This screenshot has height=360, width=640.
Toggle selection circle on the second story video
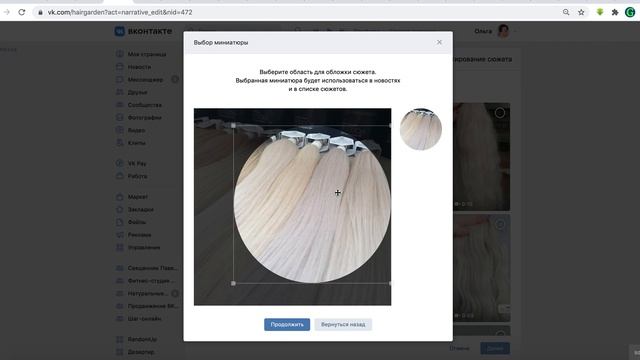coord(500,224)
